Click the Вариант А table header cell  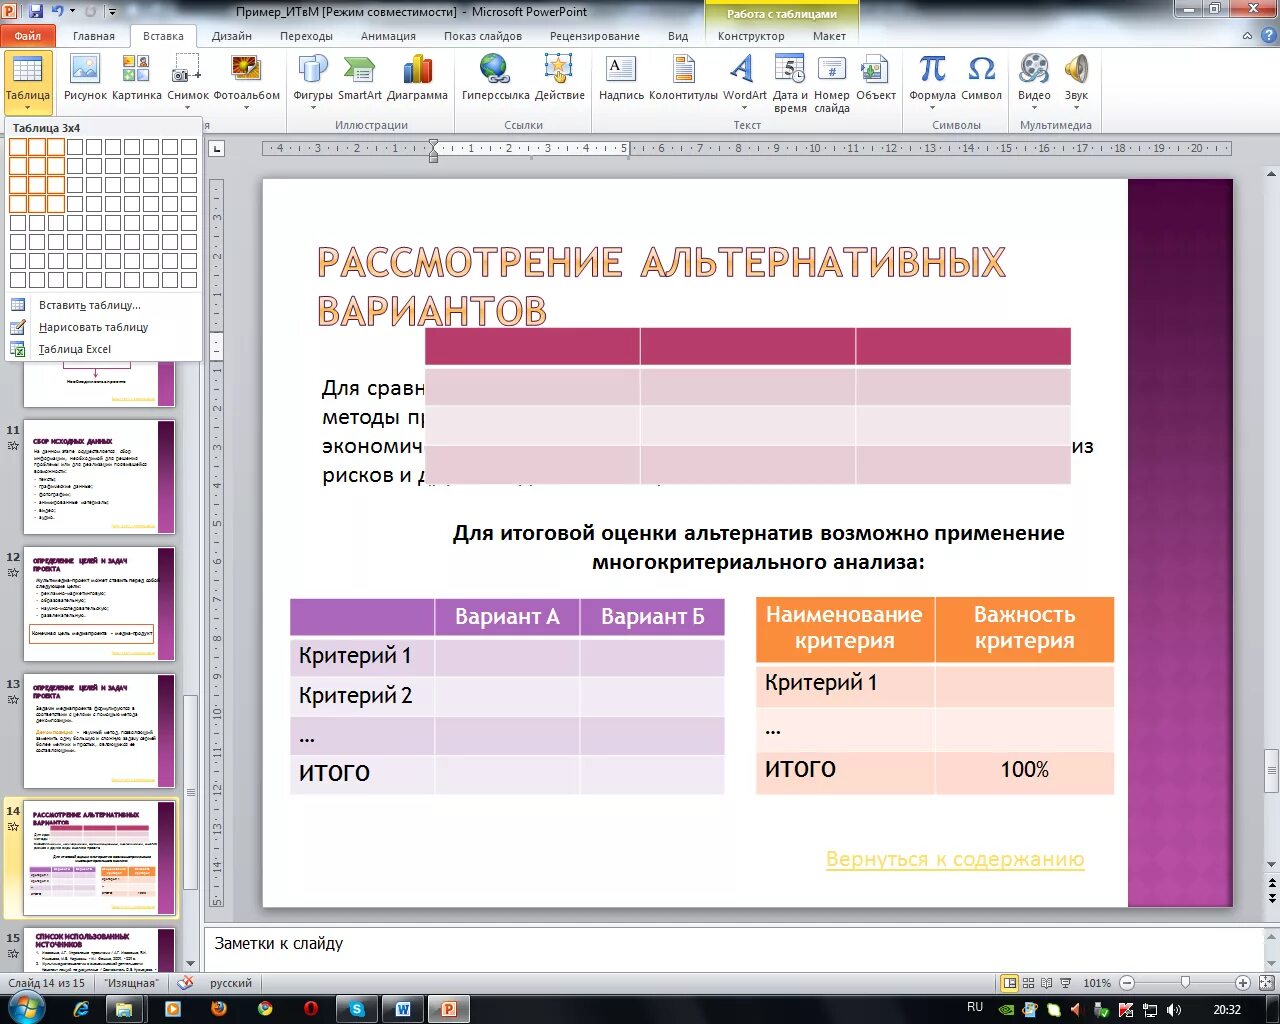coord(507,617)
